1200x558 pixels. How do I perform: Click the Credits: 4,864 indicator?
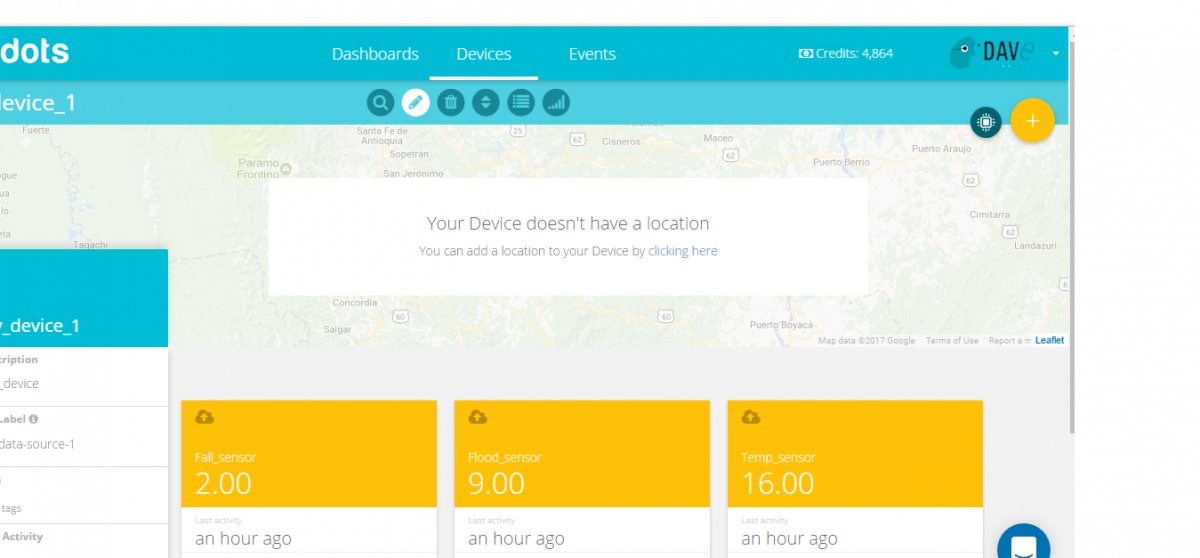click(x=845, y=54)
